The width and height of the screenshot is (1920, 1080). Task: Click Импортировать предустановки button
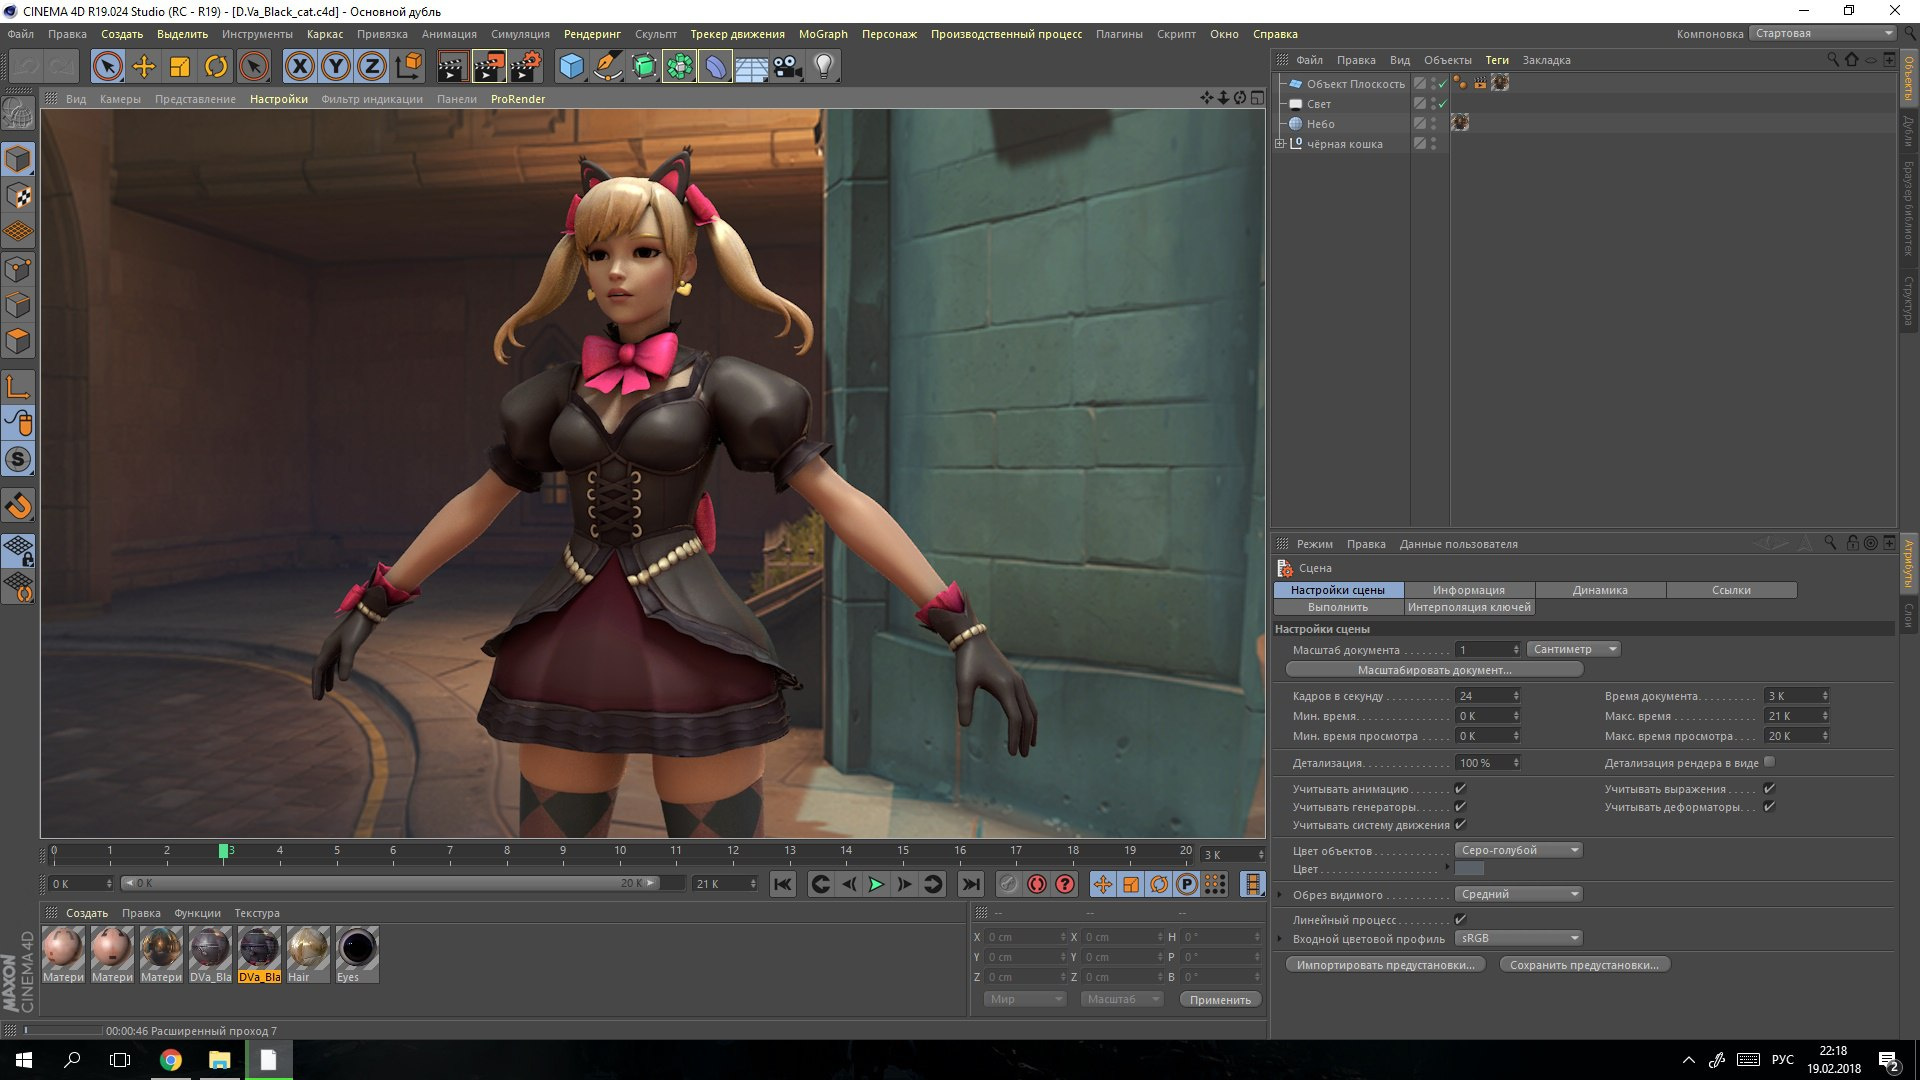pos(1385,965)
